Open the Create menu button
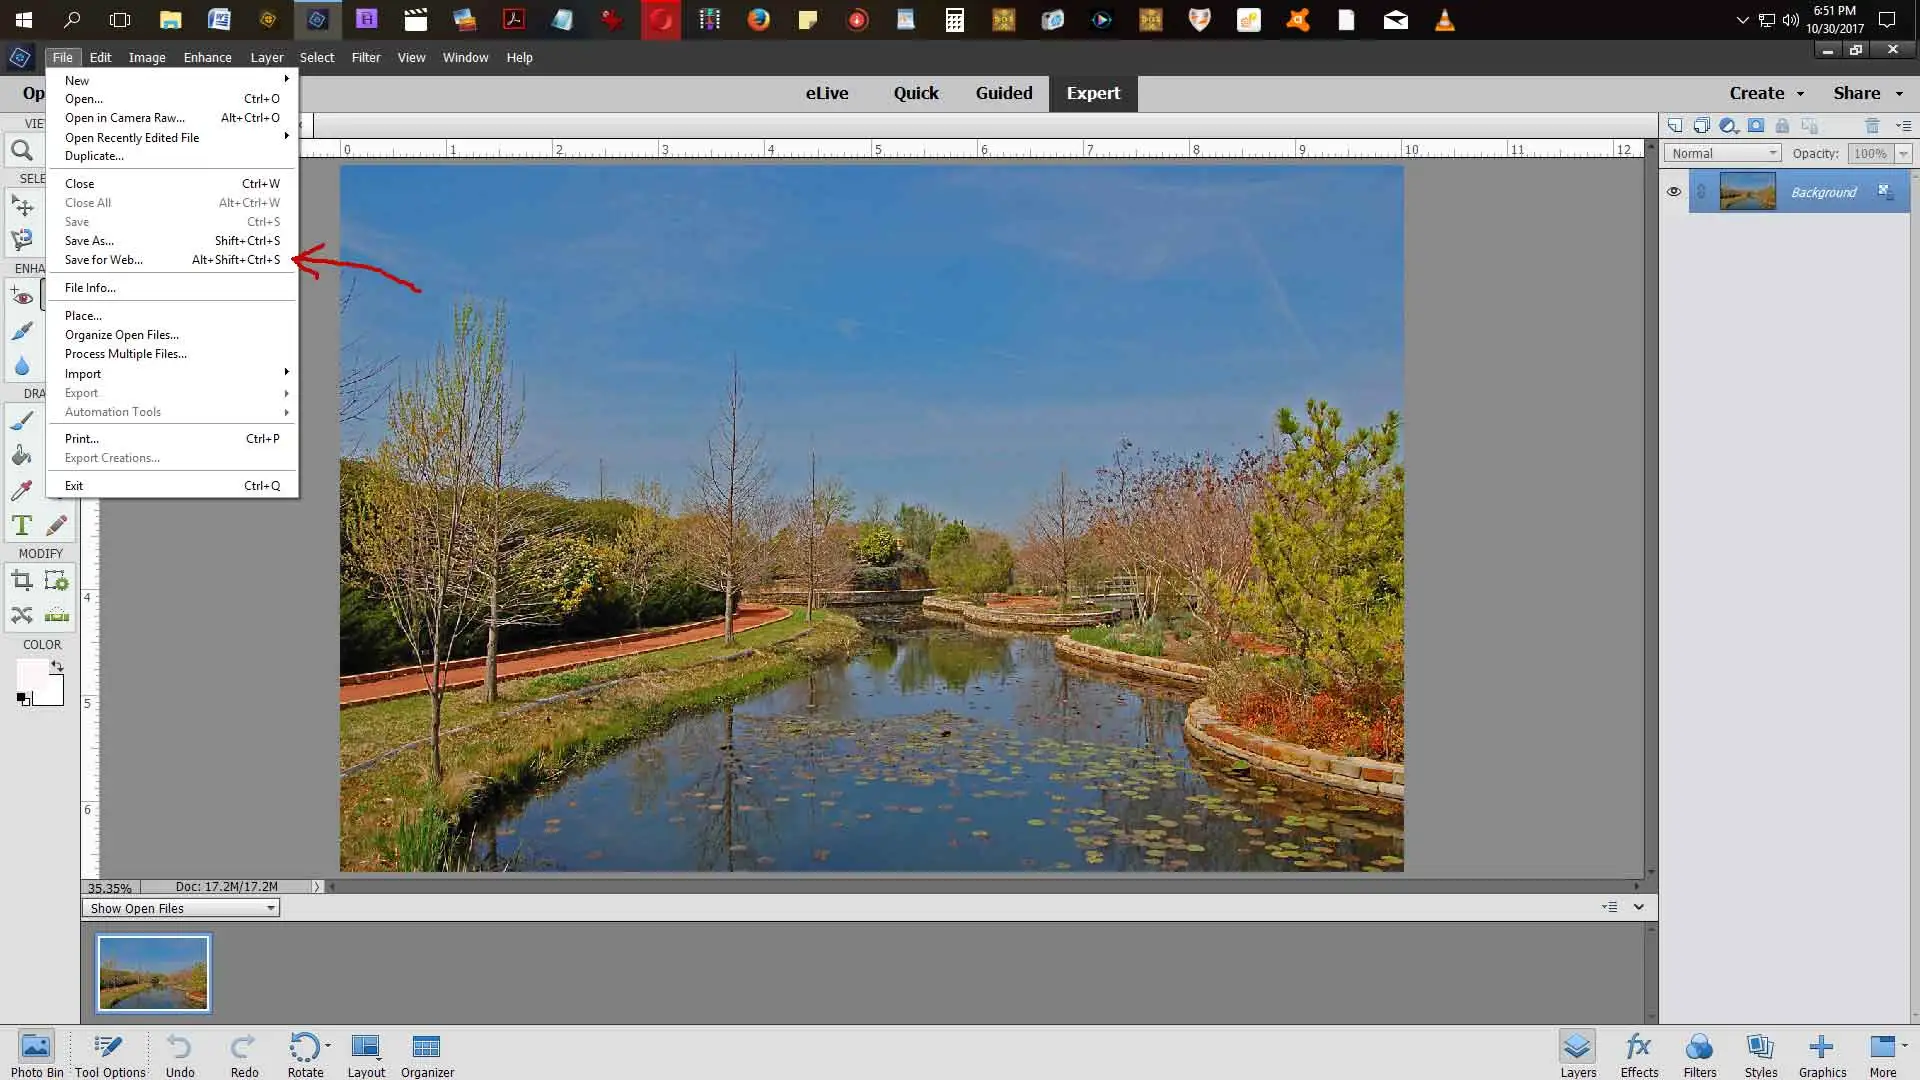The height and width of the screenshot is (1080, 1920). 1765,93
